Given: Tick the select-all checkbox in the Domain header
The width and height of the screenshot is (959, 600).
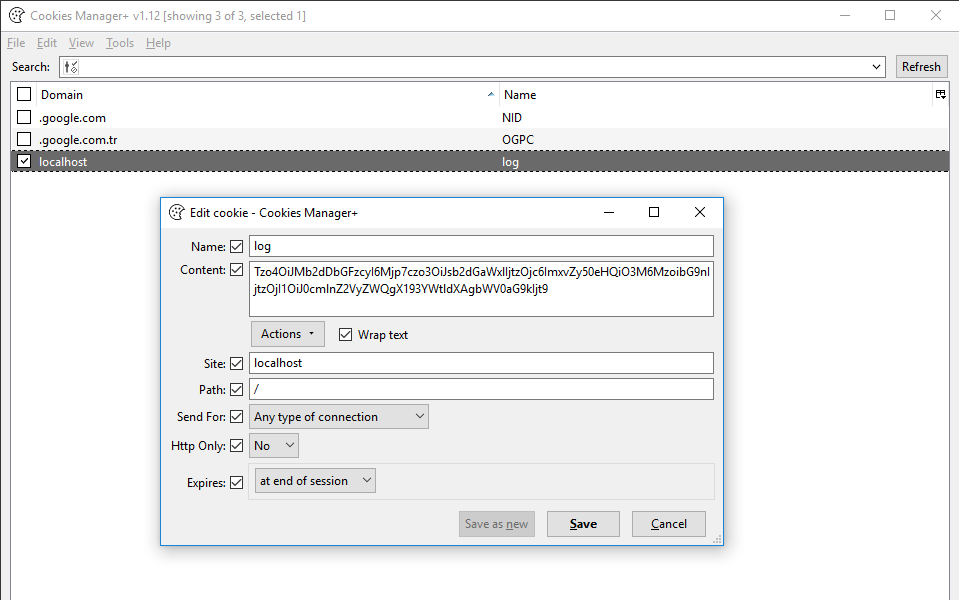Looking at the screenshot, I should click(x=23, y=94).
